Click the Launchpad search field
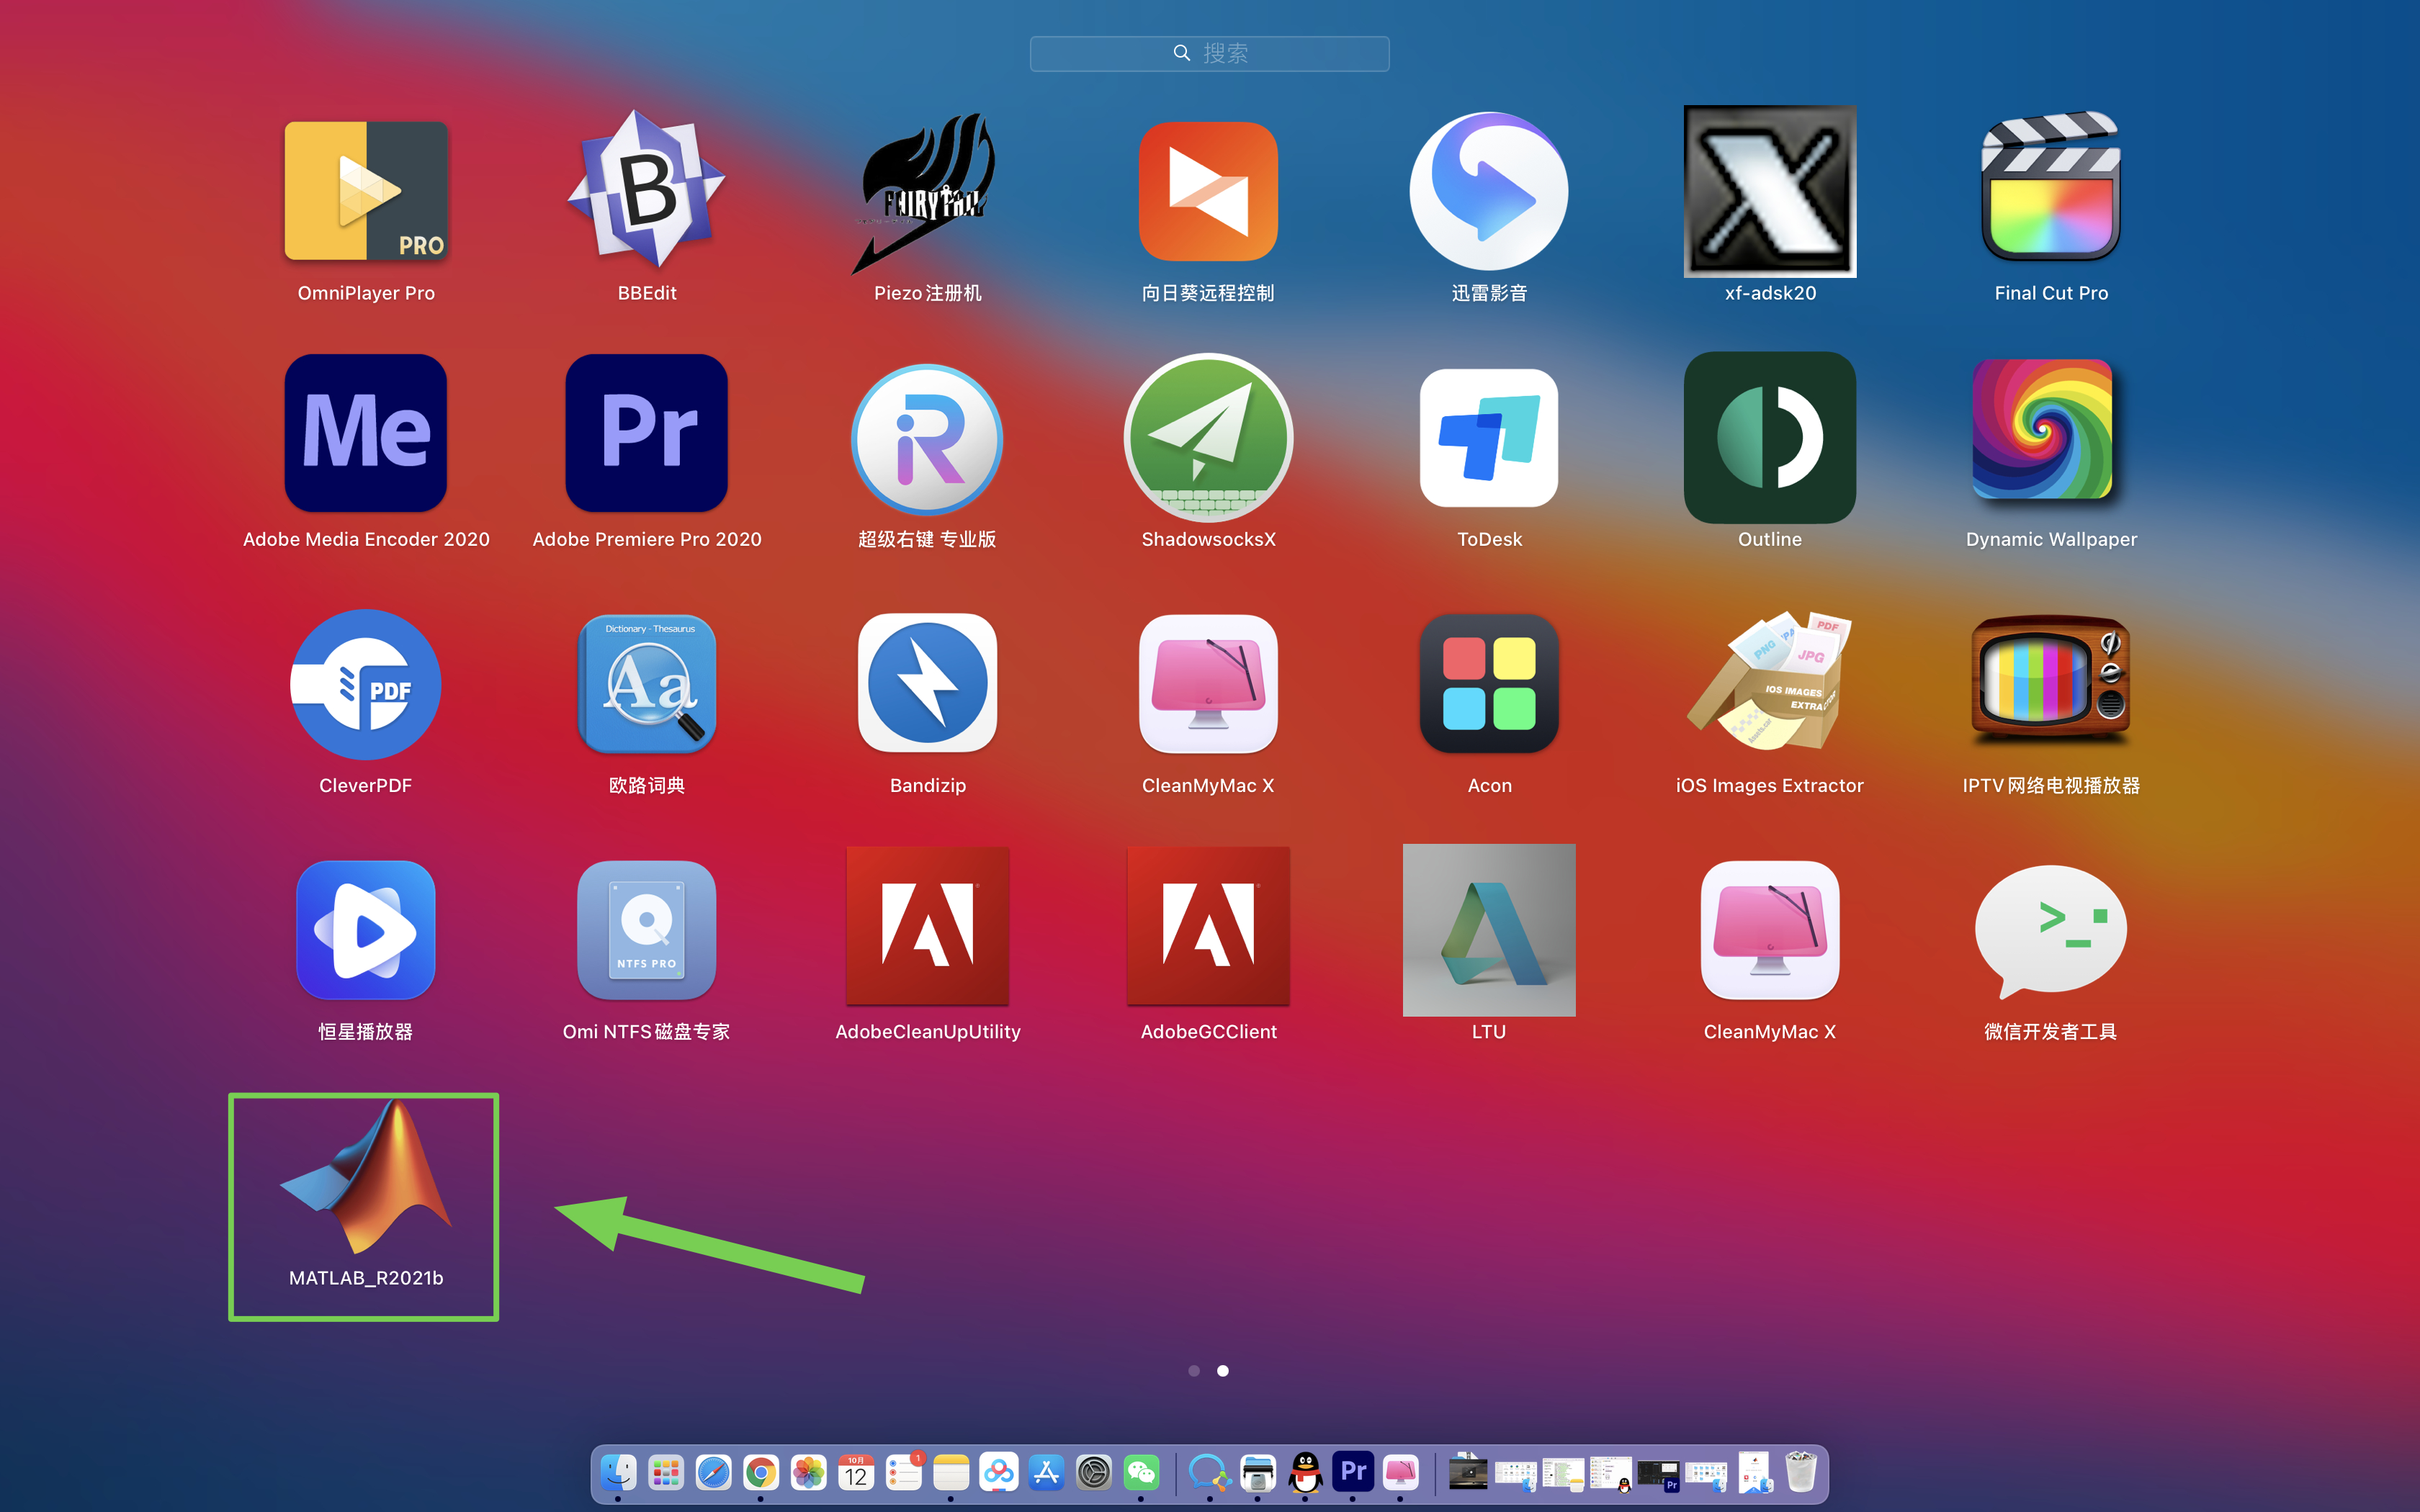 click(1209, 53)
